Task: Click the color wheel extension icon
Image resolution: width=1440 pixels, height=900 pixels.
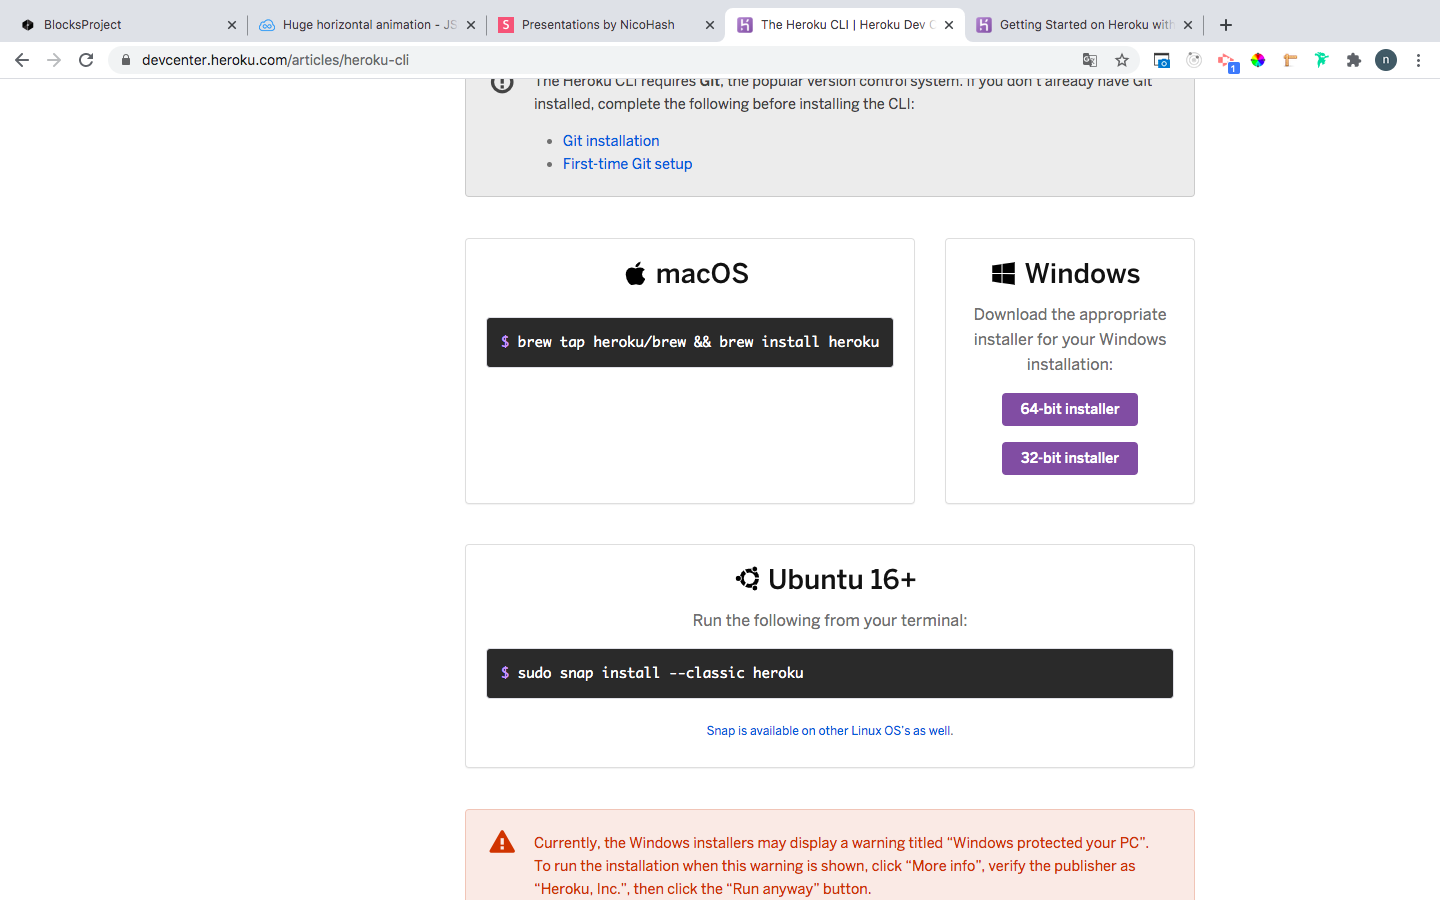Action: click(1258, 60)
